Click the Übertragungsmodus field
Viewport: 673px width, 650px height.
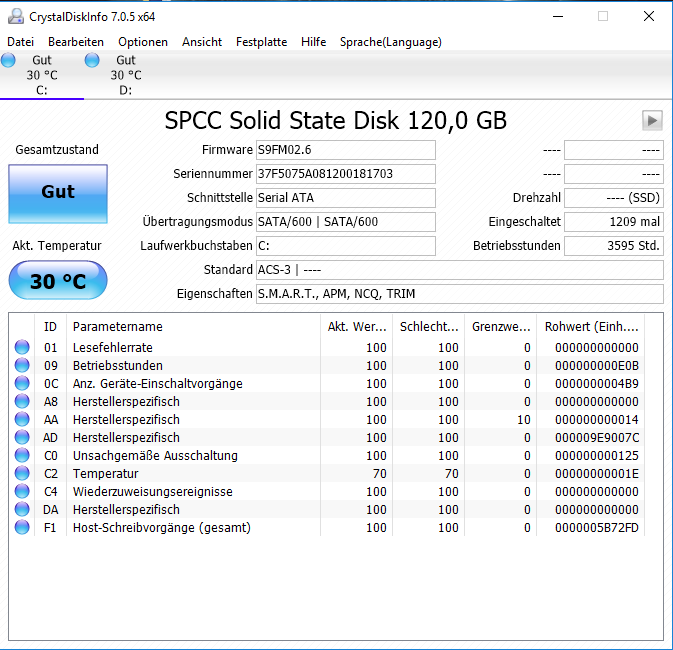pyautogui.click(x=346, y=222)
